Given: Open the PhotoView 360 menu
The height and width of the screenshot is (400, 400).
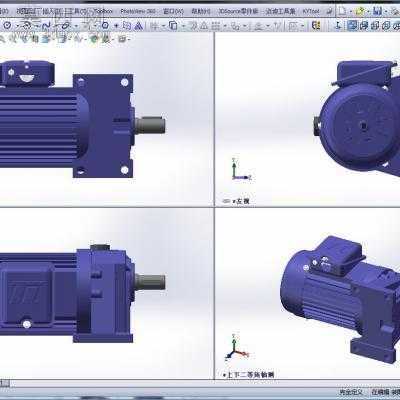Looking at the screenshot, I should [x=138, y=11].
